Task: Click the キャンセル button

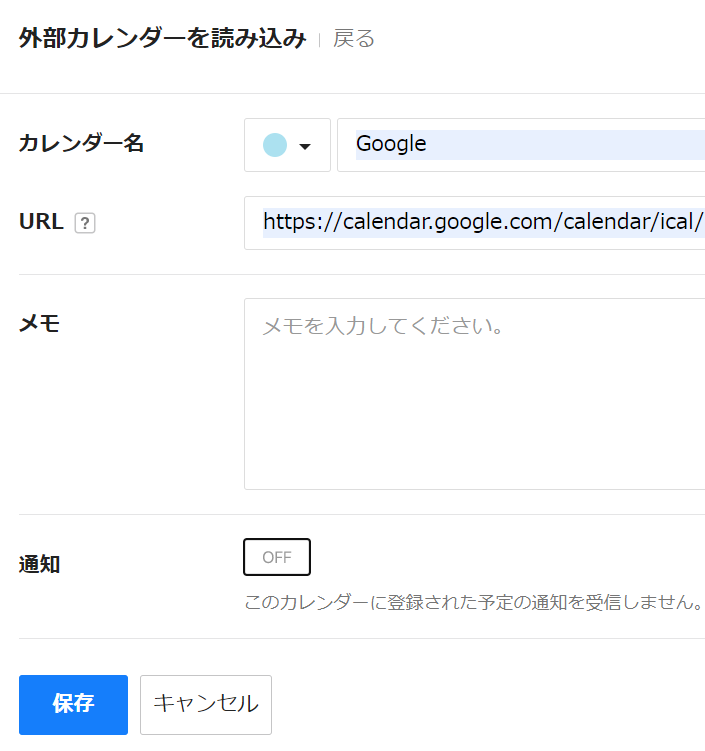Action: pyautogui.click(x=206, y=705)
